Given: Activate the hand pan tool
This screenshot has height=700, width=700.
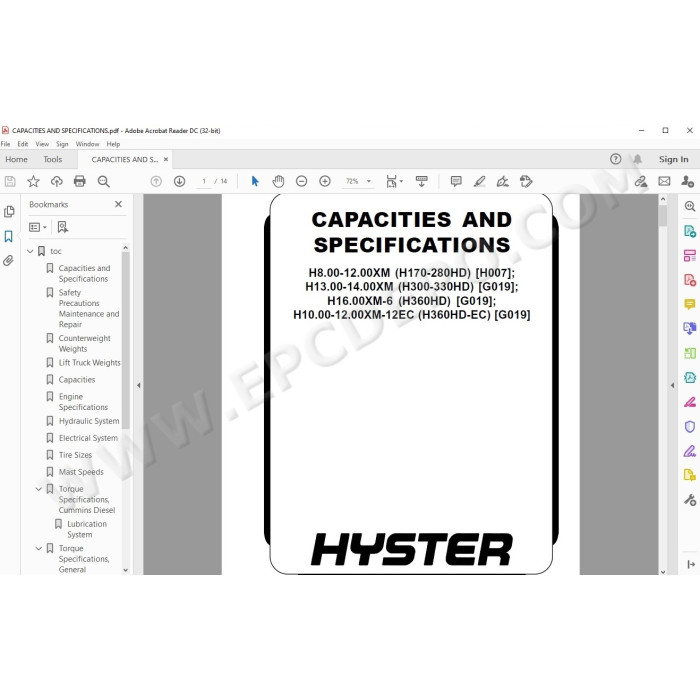Looking at the screenshot, I should tap(278, 181).
